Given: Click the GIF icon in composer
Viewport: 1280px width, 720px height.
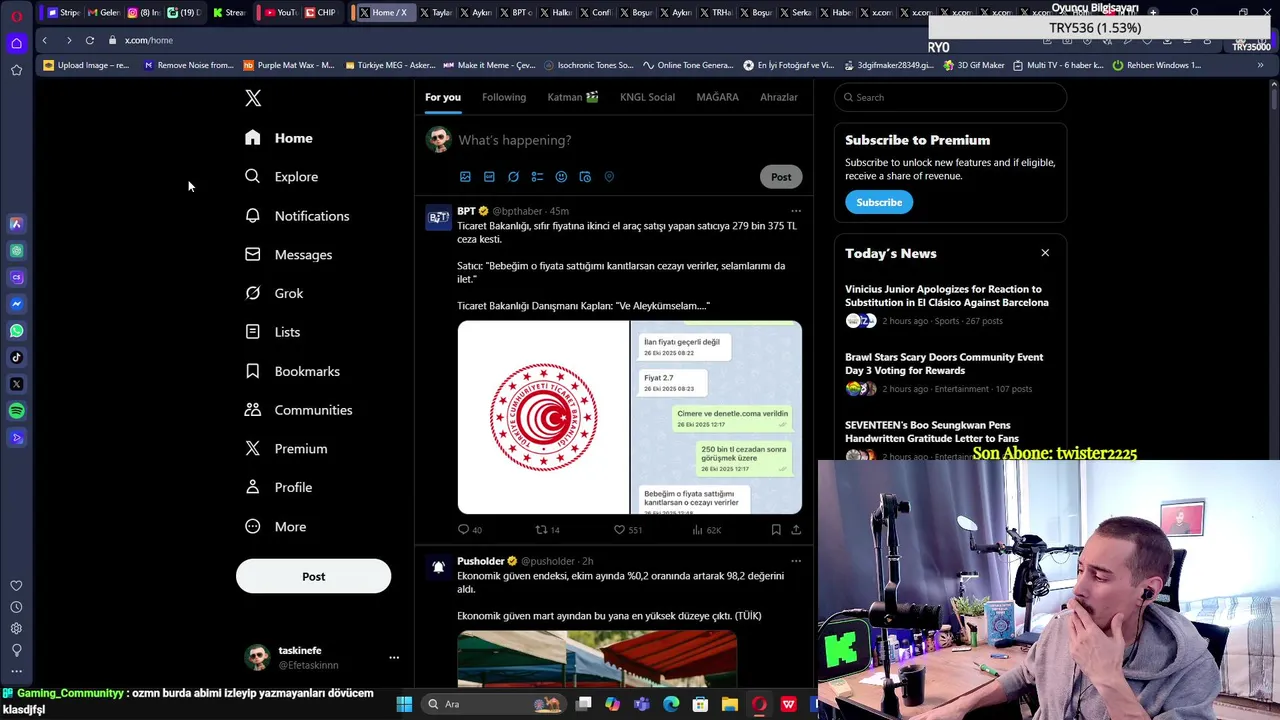Looking at the screenshot, I should click(489, 177).
